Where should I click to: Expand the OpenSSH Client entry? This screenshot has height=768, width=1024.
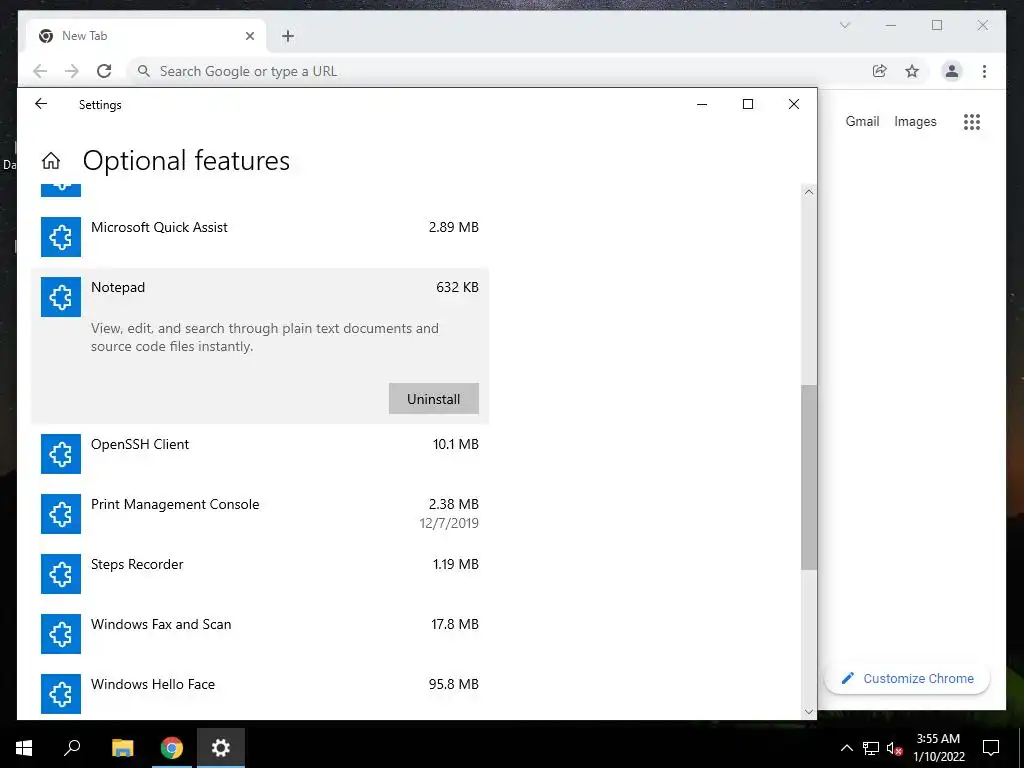[260, 454]
